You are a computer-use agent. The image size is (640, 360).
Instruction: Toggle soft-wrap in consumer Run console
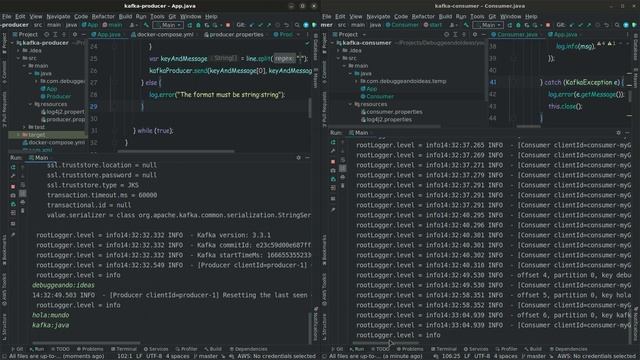342,160
